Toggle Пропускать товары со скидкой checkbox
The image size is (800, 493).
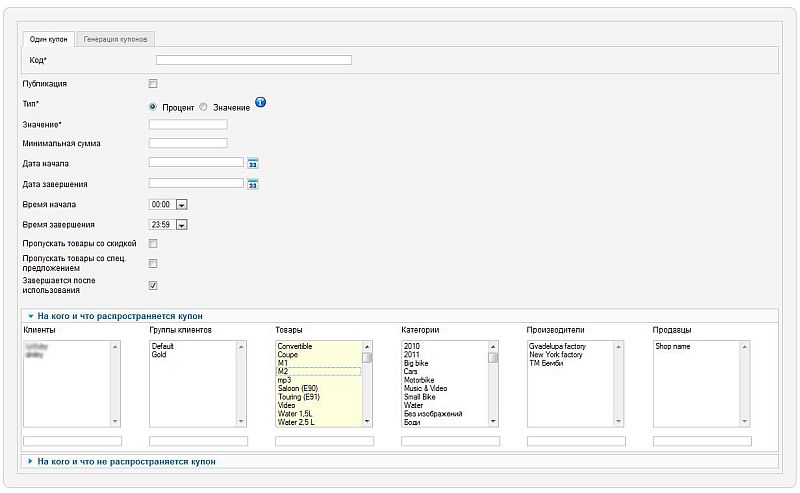click(153, 243)
